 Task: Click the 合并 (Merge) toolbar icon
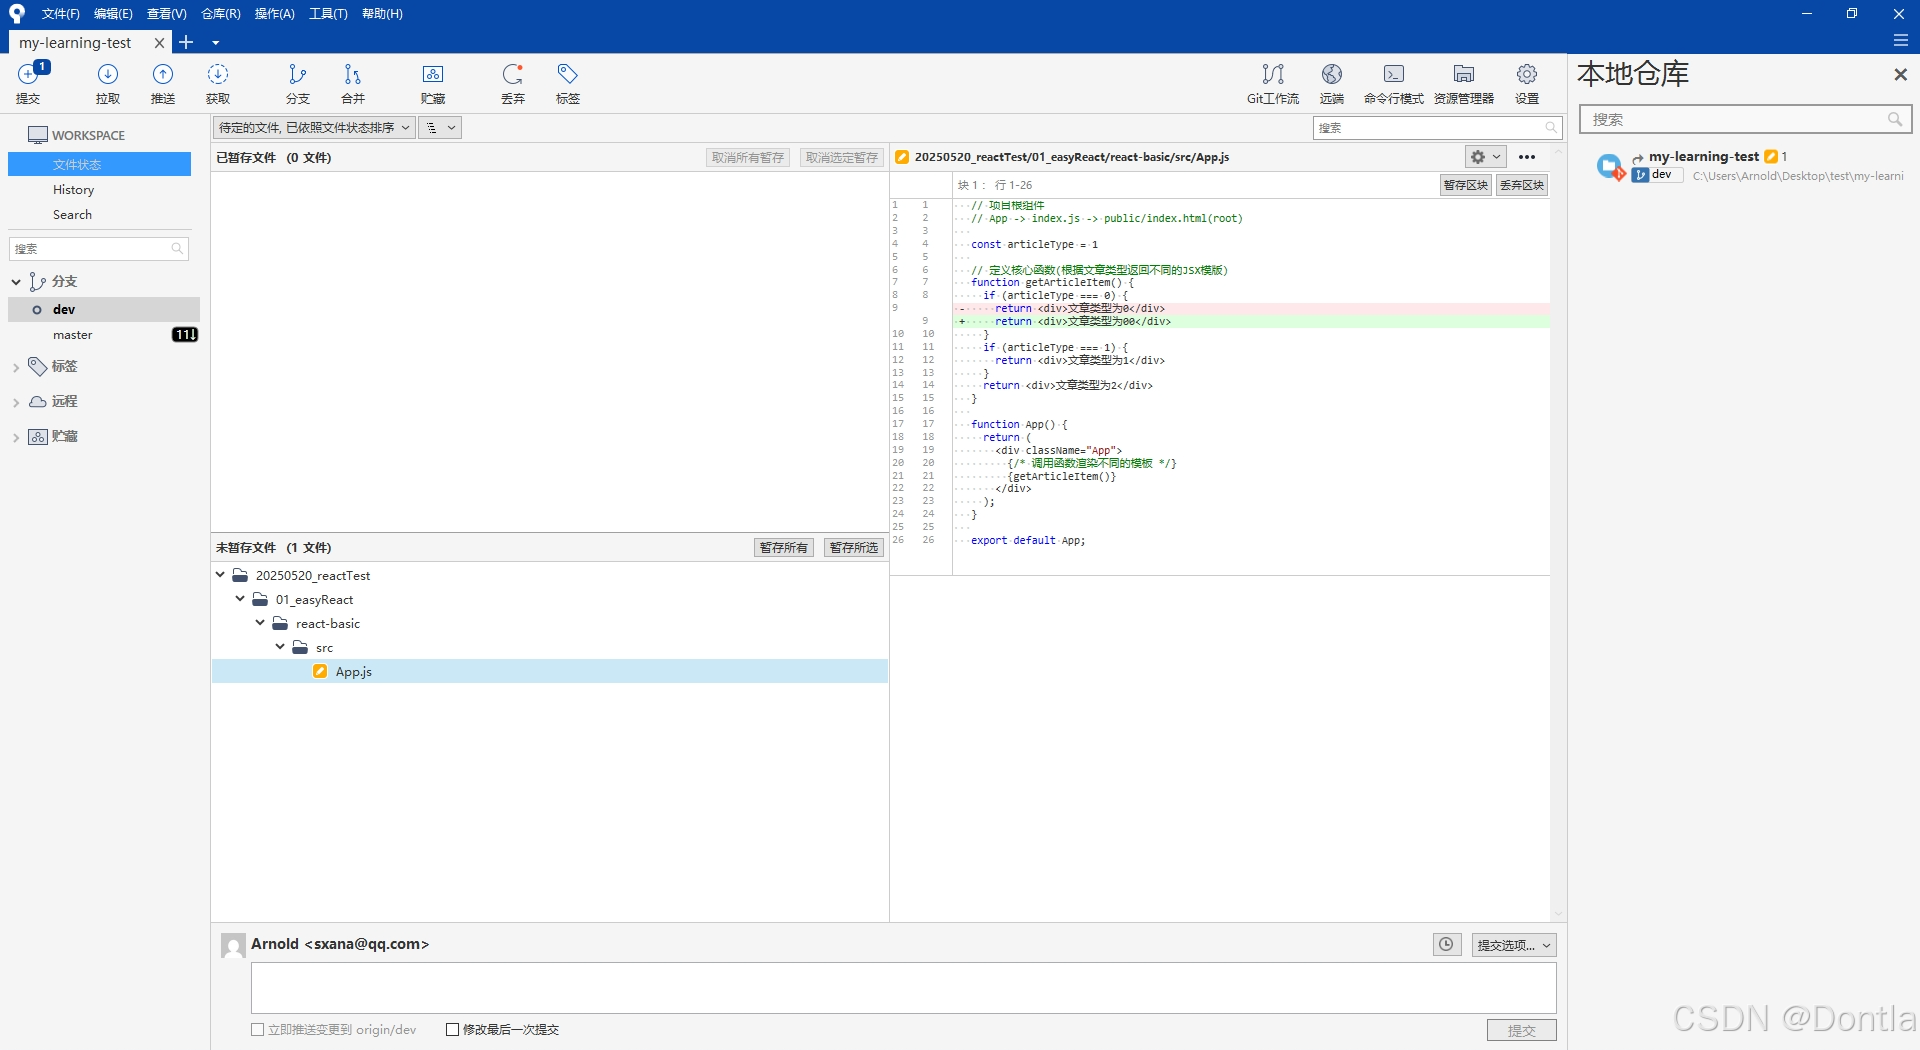(351, 84)
